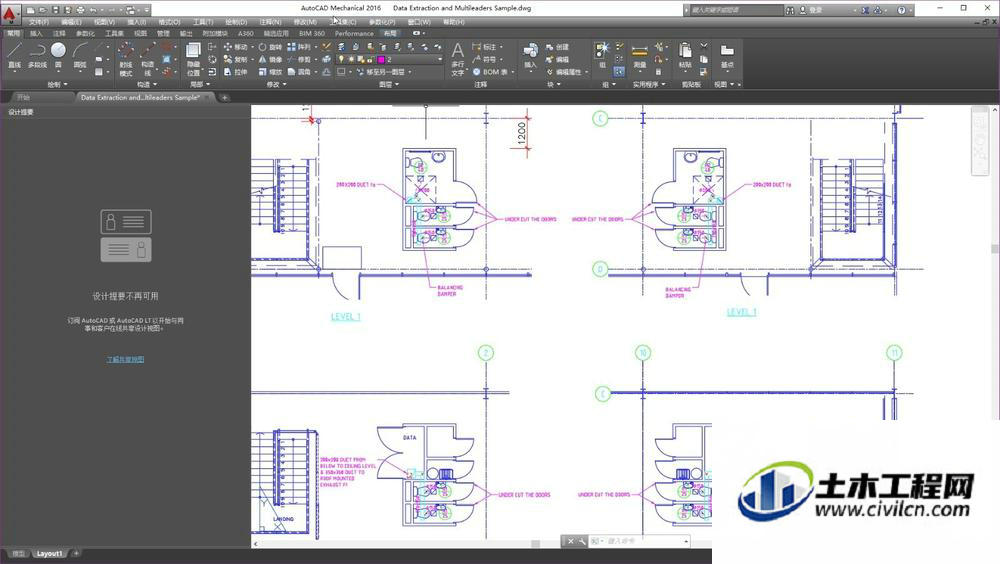Click the Sign In (登录) button
Image resolution: width=1000 pixels, height=564 pixels.
point(811,10)
